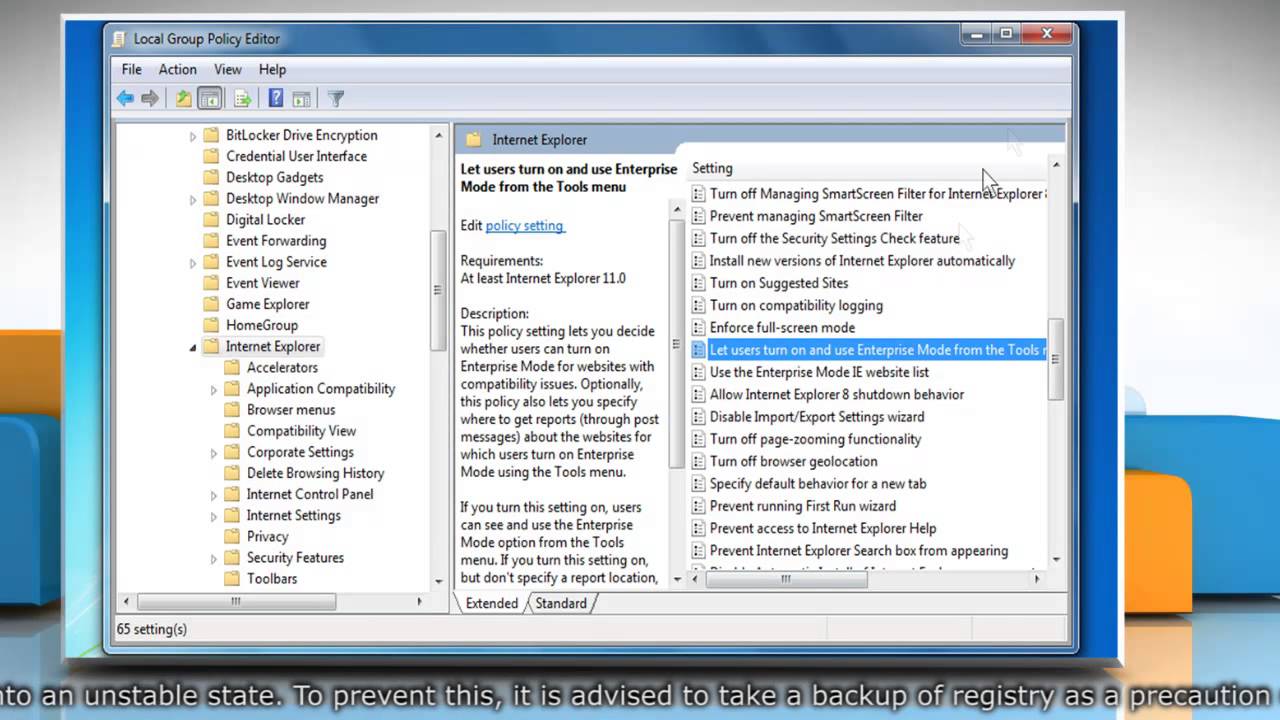This screenshot has width=1280, height=720.
Task: Click the Up one level folder icon
Action: (x=184, y=98)
